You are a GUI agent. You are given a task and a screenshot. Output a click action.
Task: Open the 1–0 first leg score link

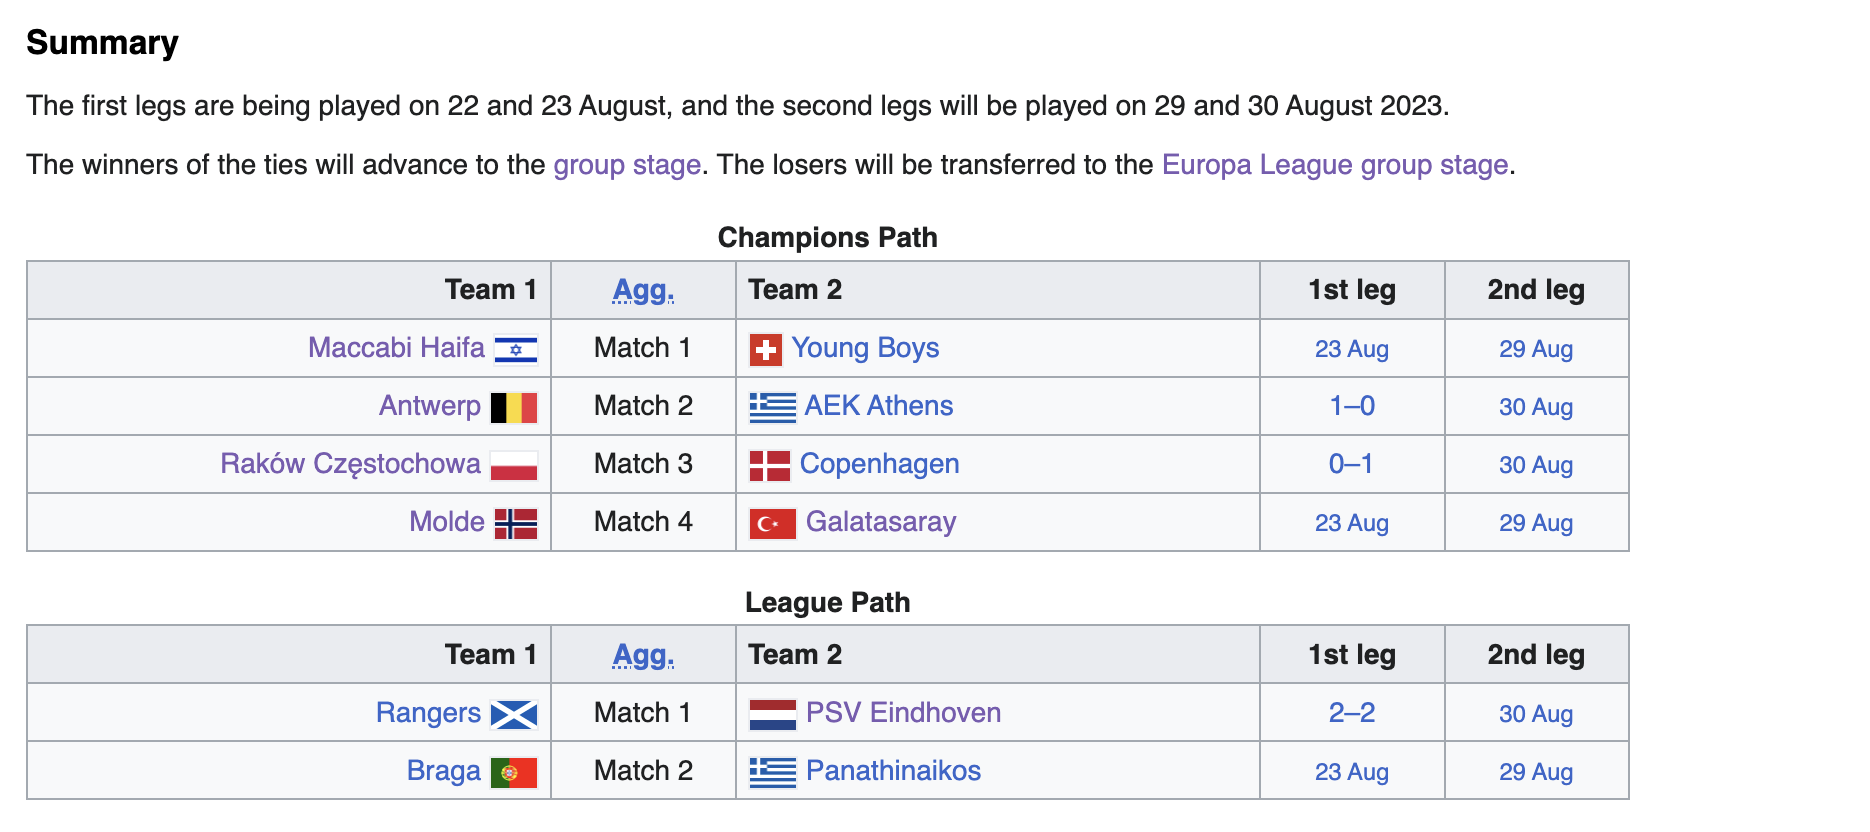pyautogui.click(x=1352, y=406)
